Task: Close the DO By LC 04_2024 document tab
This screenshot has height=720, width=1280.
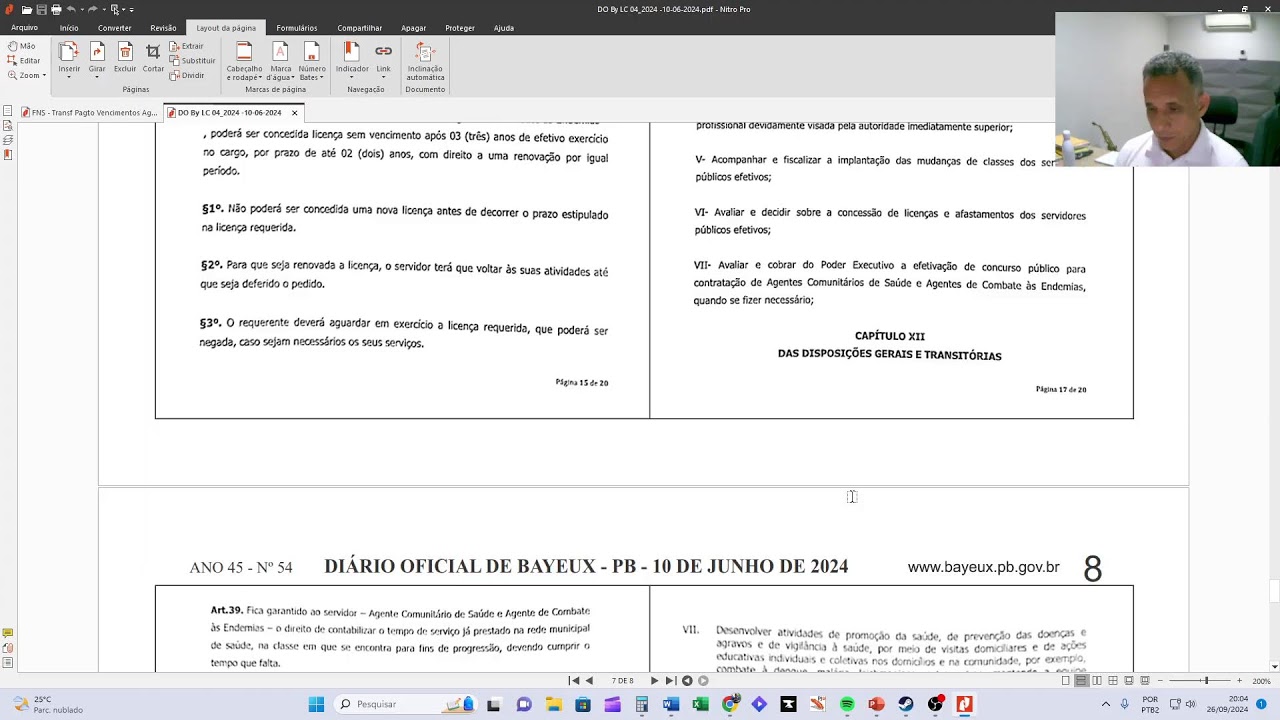Action: tap(294, 113)
